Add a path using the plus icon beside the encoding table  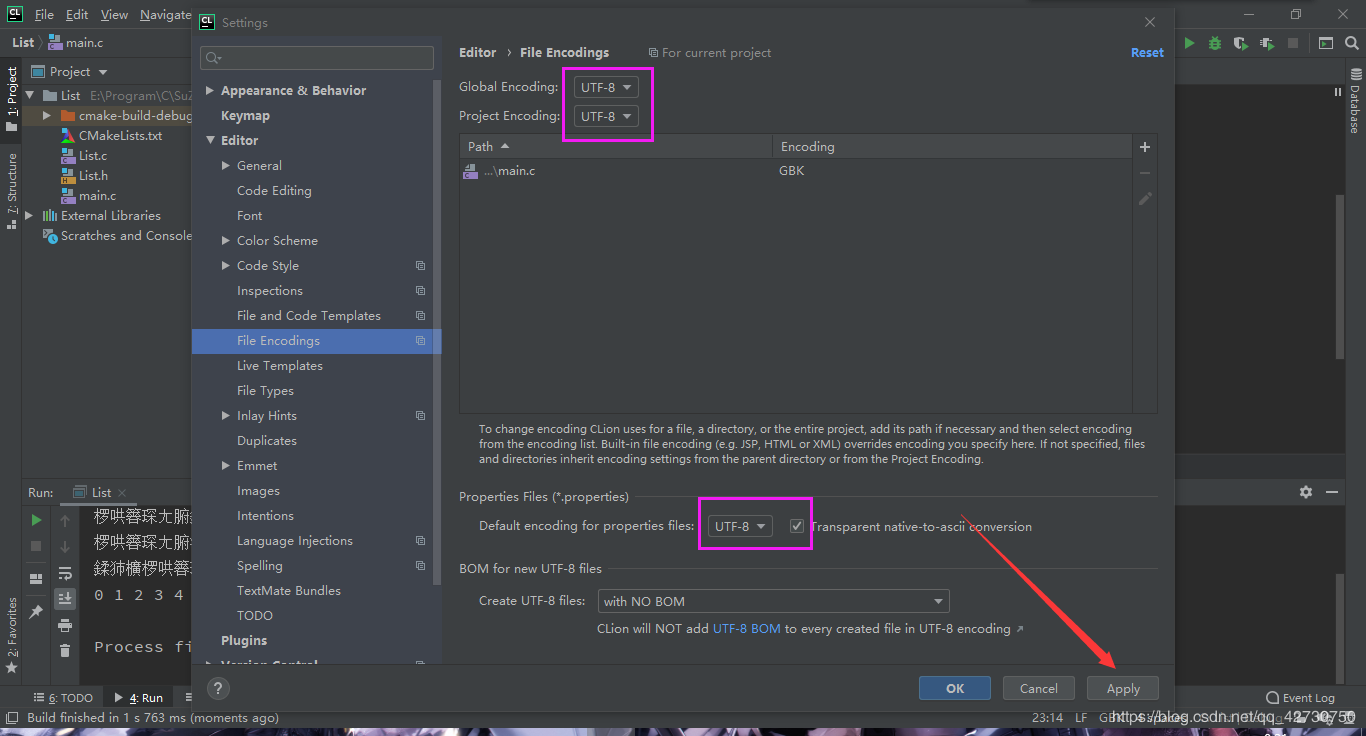coord(1145,147)
